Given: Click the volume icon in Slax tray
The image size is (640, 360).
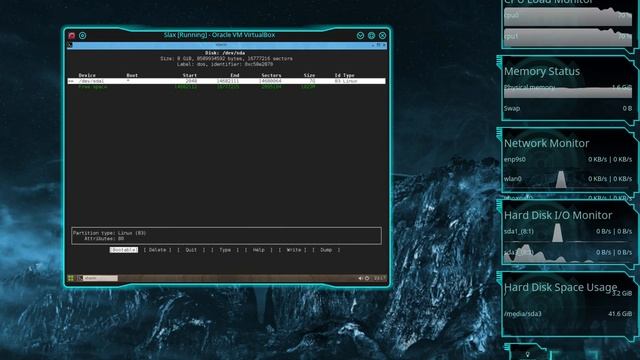Looking at the screenshot, I should coord(360,278).
